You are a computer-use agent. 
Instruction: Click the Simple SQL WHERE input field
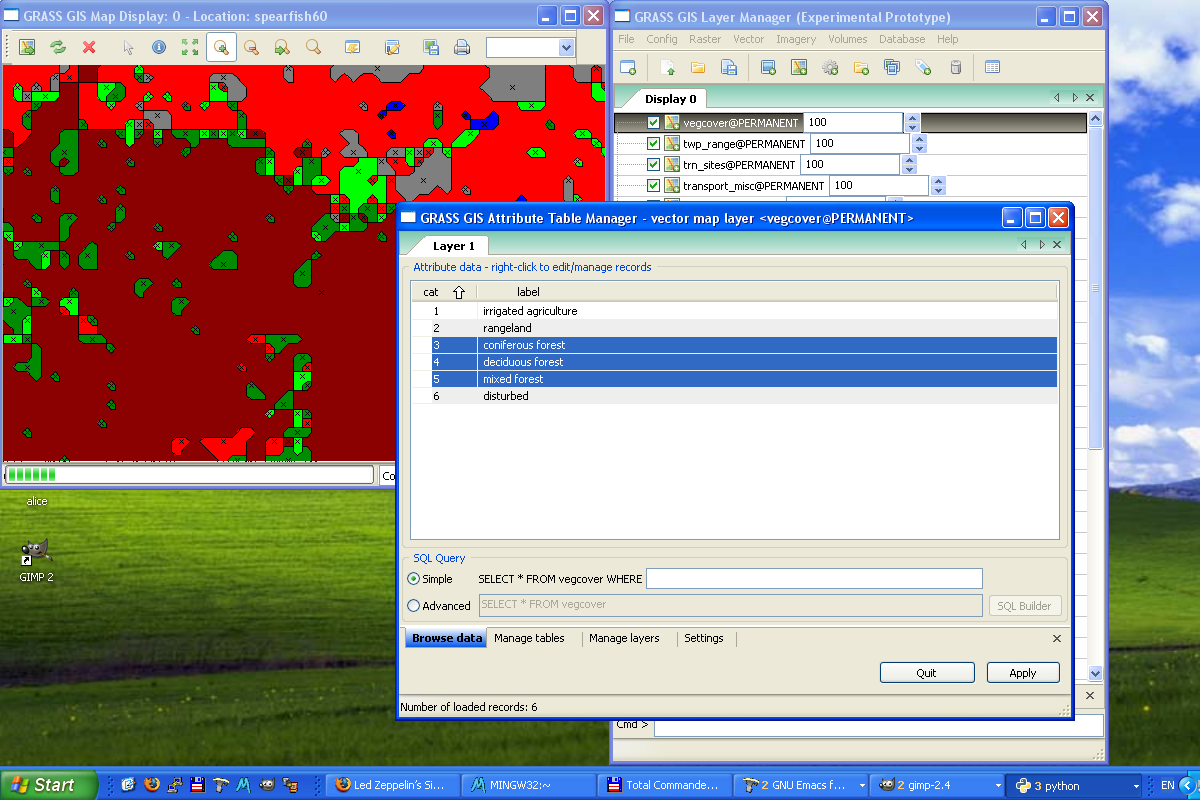pos(814,579)
